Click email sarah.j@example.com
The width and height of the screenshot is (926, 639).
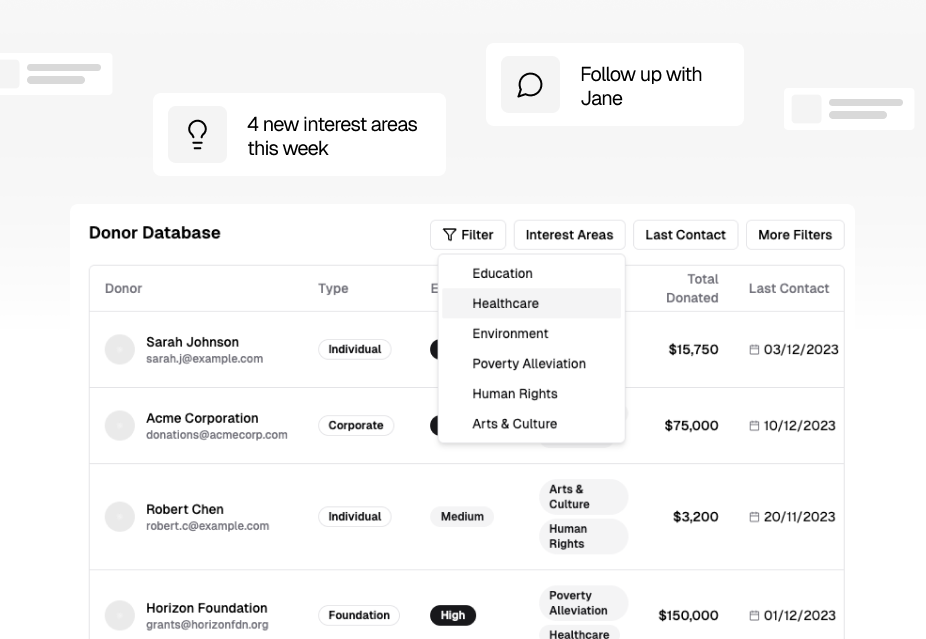(x=204, y=359)
